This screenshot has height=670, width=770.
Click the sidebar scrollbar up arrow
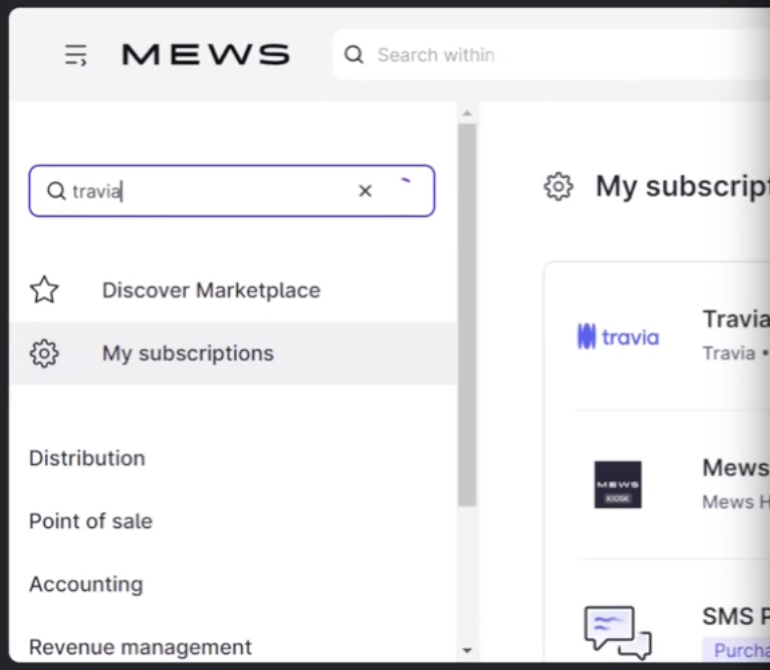point(467,113)
